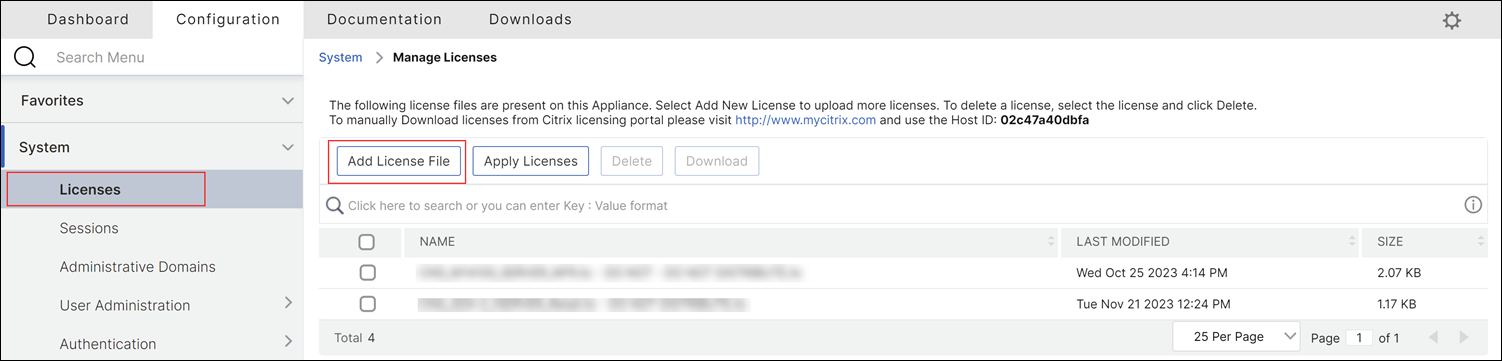This screenshot has width=1502, height=361.
Task: Click the Add License File button
Action: click(399, 161)
